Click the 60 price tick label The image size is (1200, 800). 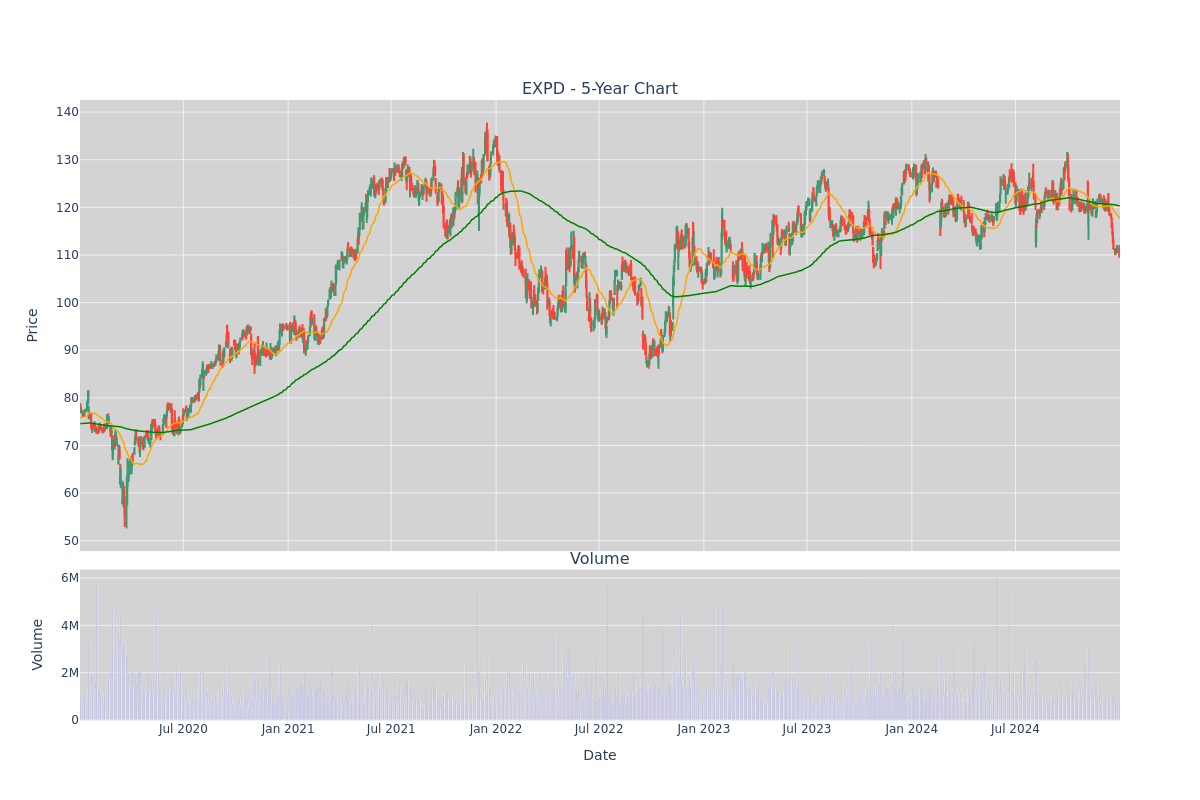click(71, 493)
